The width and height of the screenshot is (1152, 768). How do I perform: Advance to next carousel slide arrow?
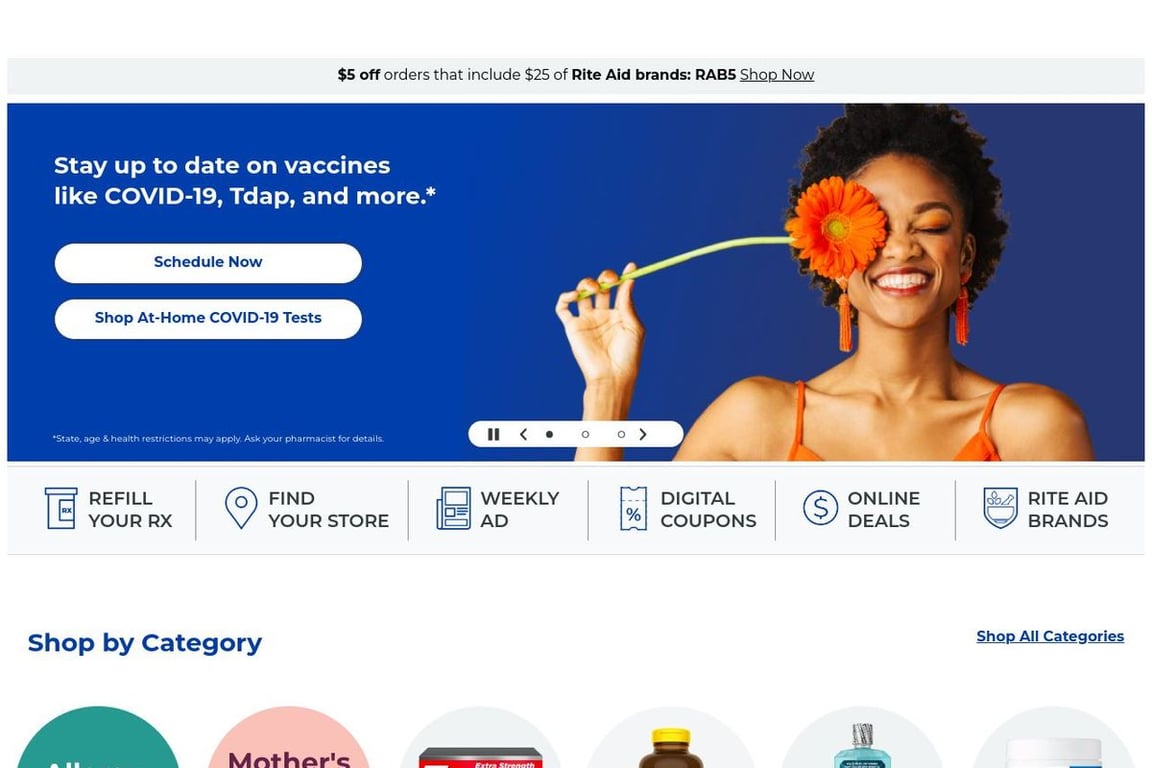(643, 434)
